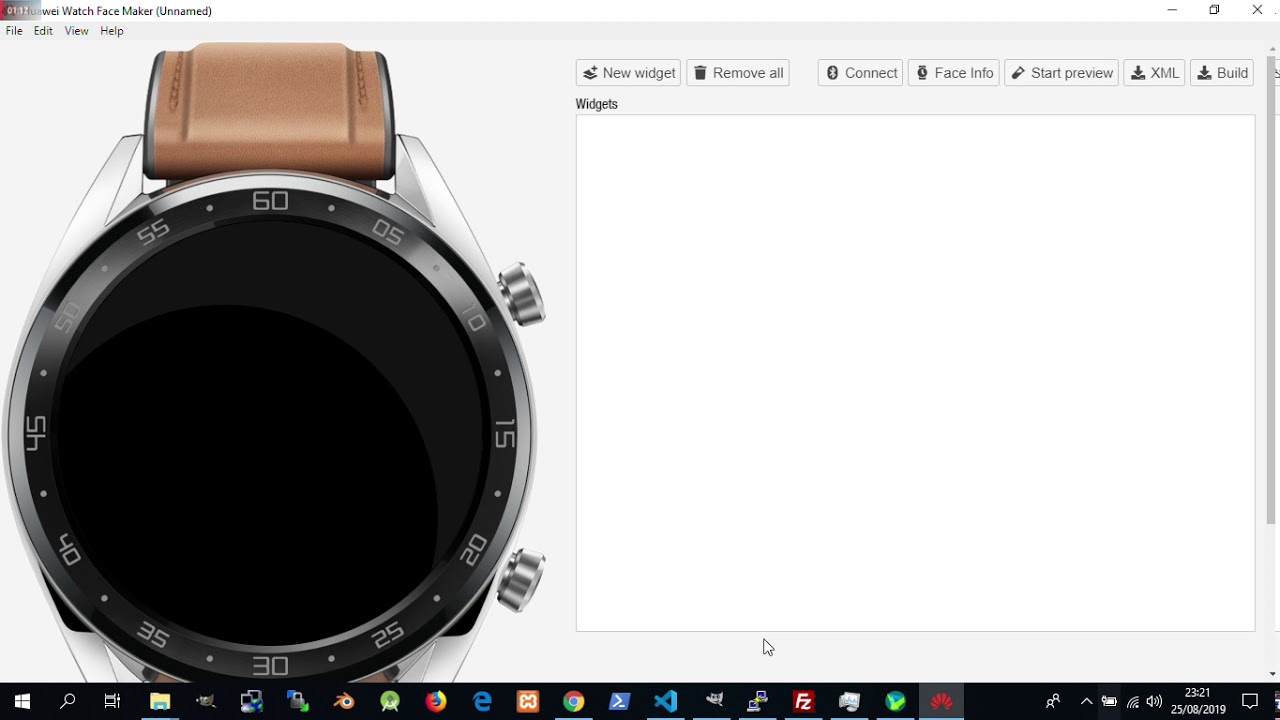Viewport: 1280px width, 720px height.
Task: Close the Huawei Watch Face Maker window
Action: pyautogui.click(x=1258, y=10)
